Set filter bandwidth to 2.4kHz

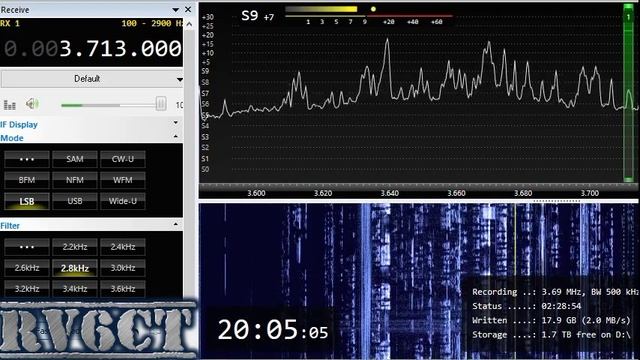coord(122,247)
